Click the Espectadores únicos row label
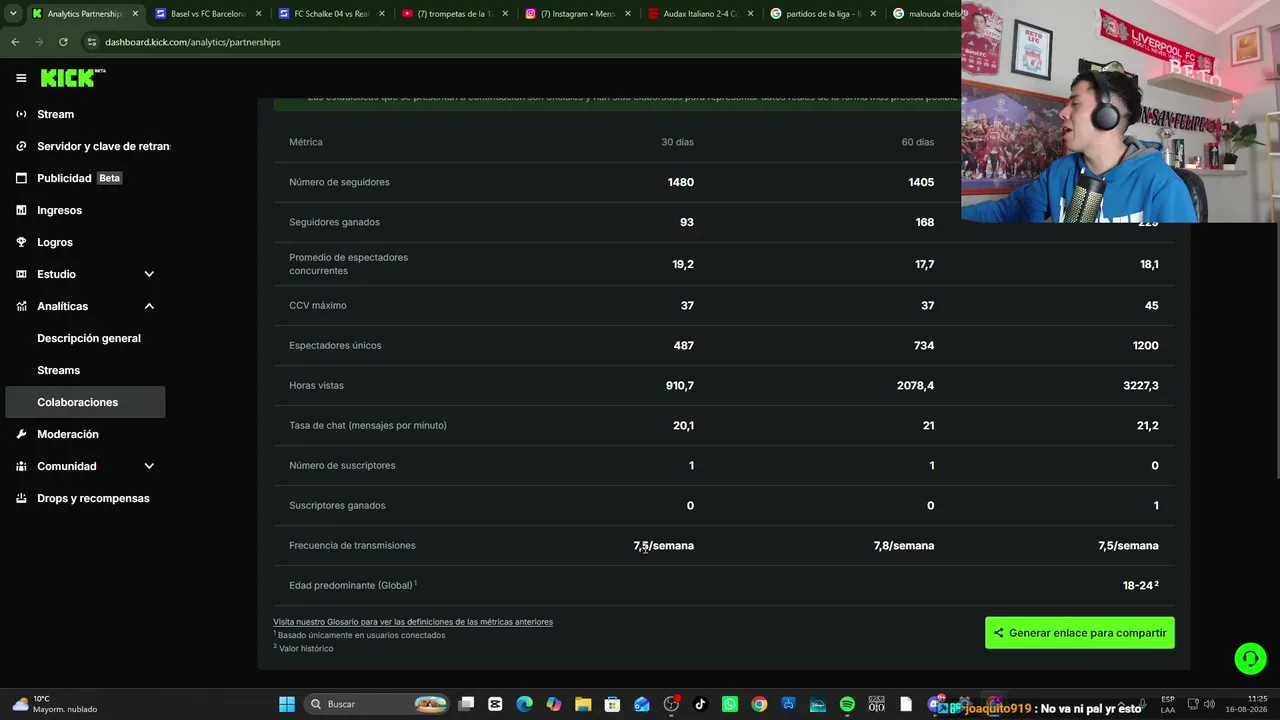1280x720 pixels. (335, 345)
